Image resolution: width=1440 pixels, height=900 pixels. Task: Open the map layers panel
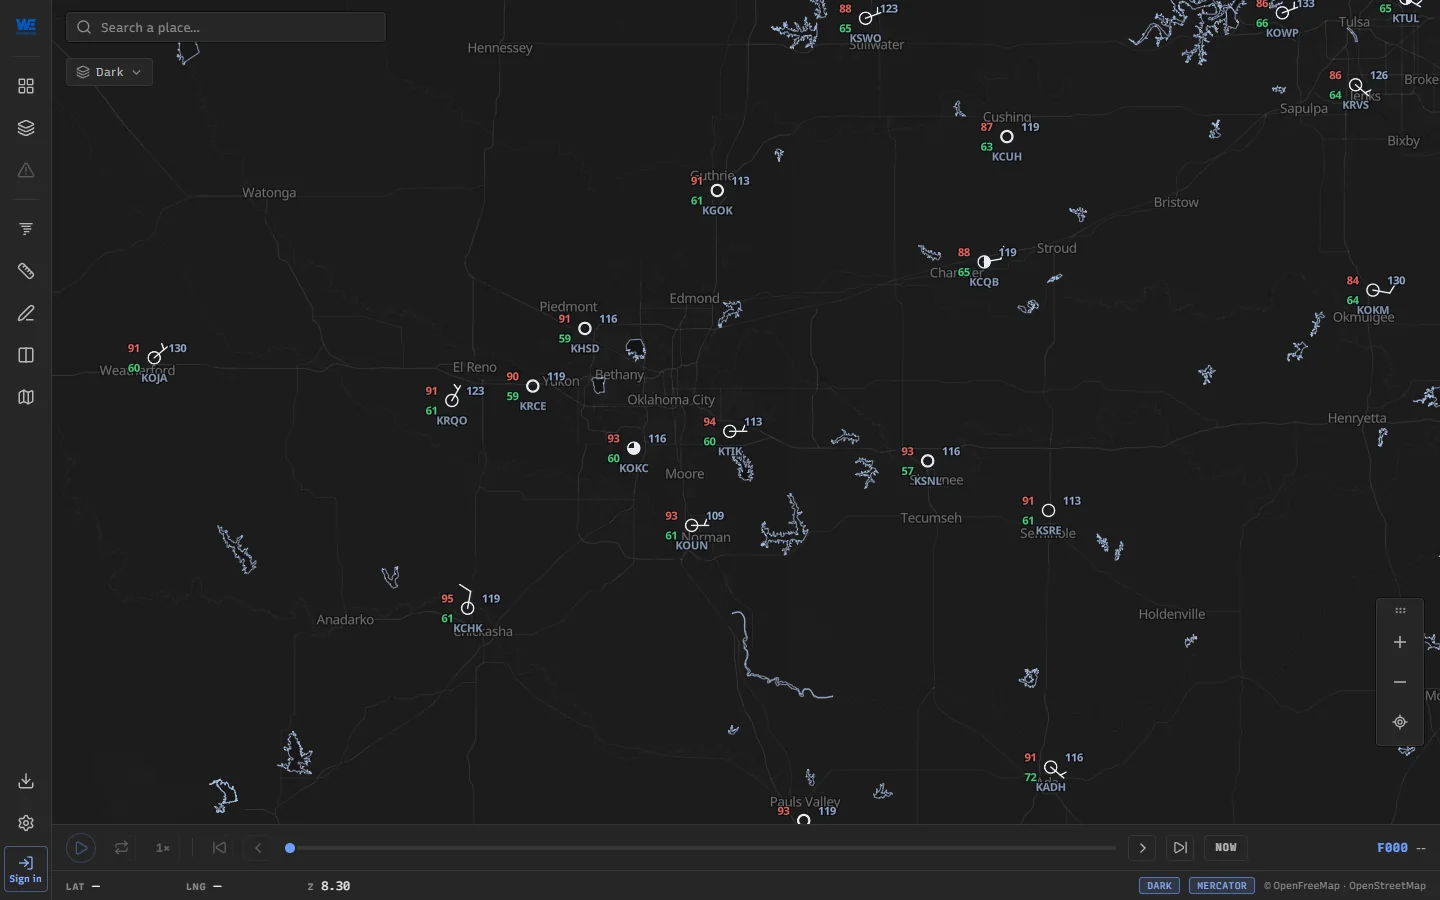[x=26, y=129]
